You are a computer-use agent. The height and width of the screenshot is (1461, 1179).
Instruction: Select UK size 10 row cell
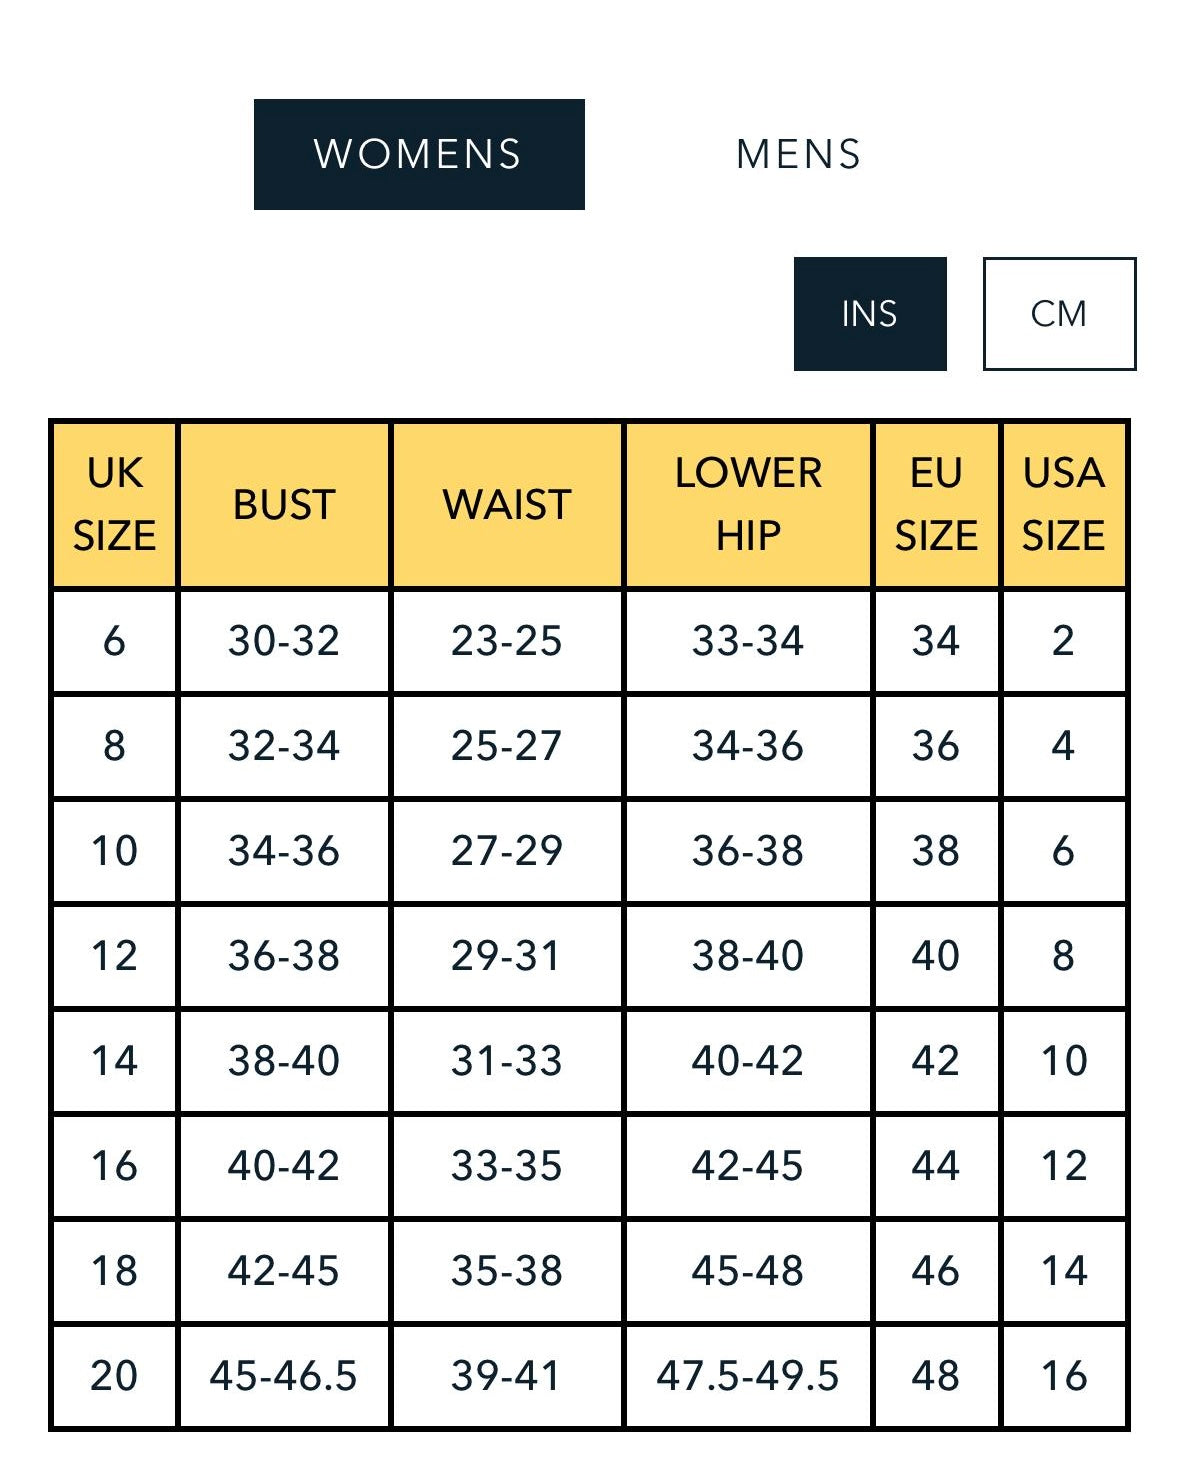(x=114, y=851)
